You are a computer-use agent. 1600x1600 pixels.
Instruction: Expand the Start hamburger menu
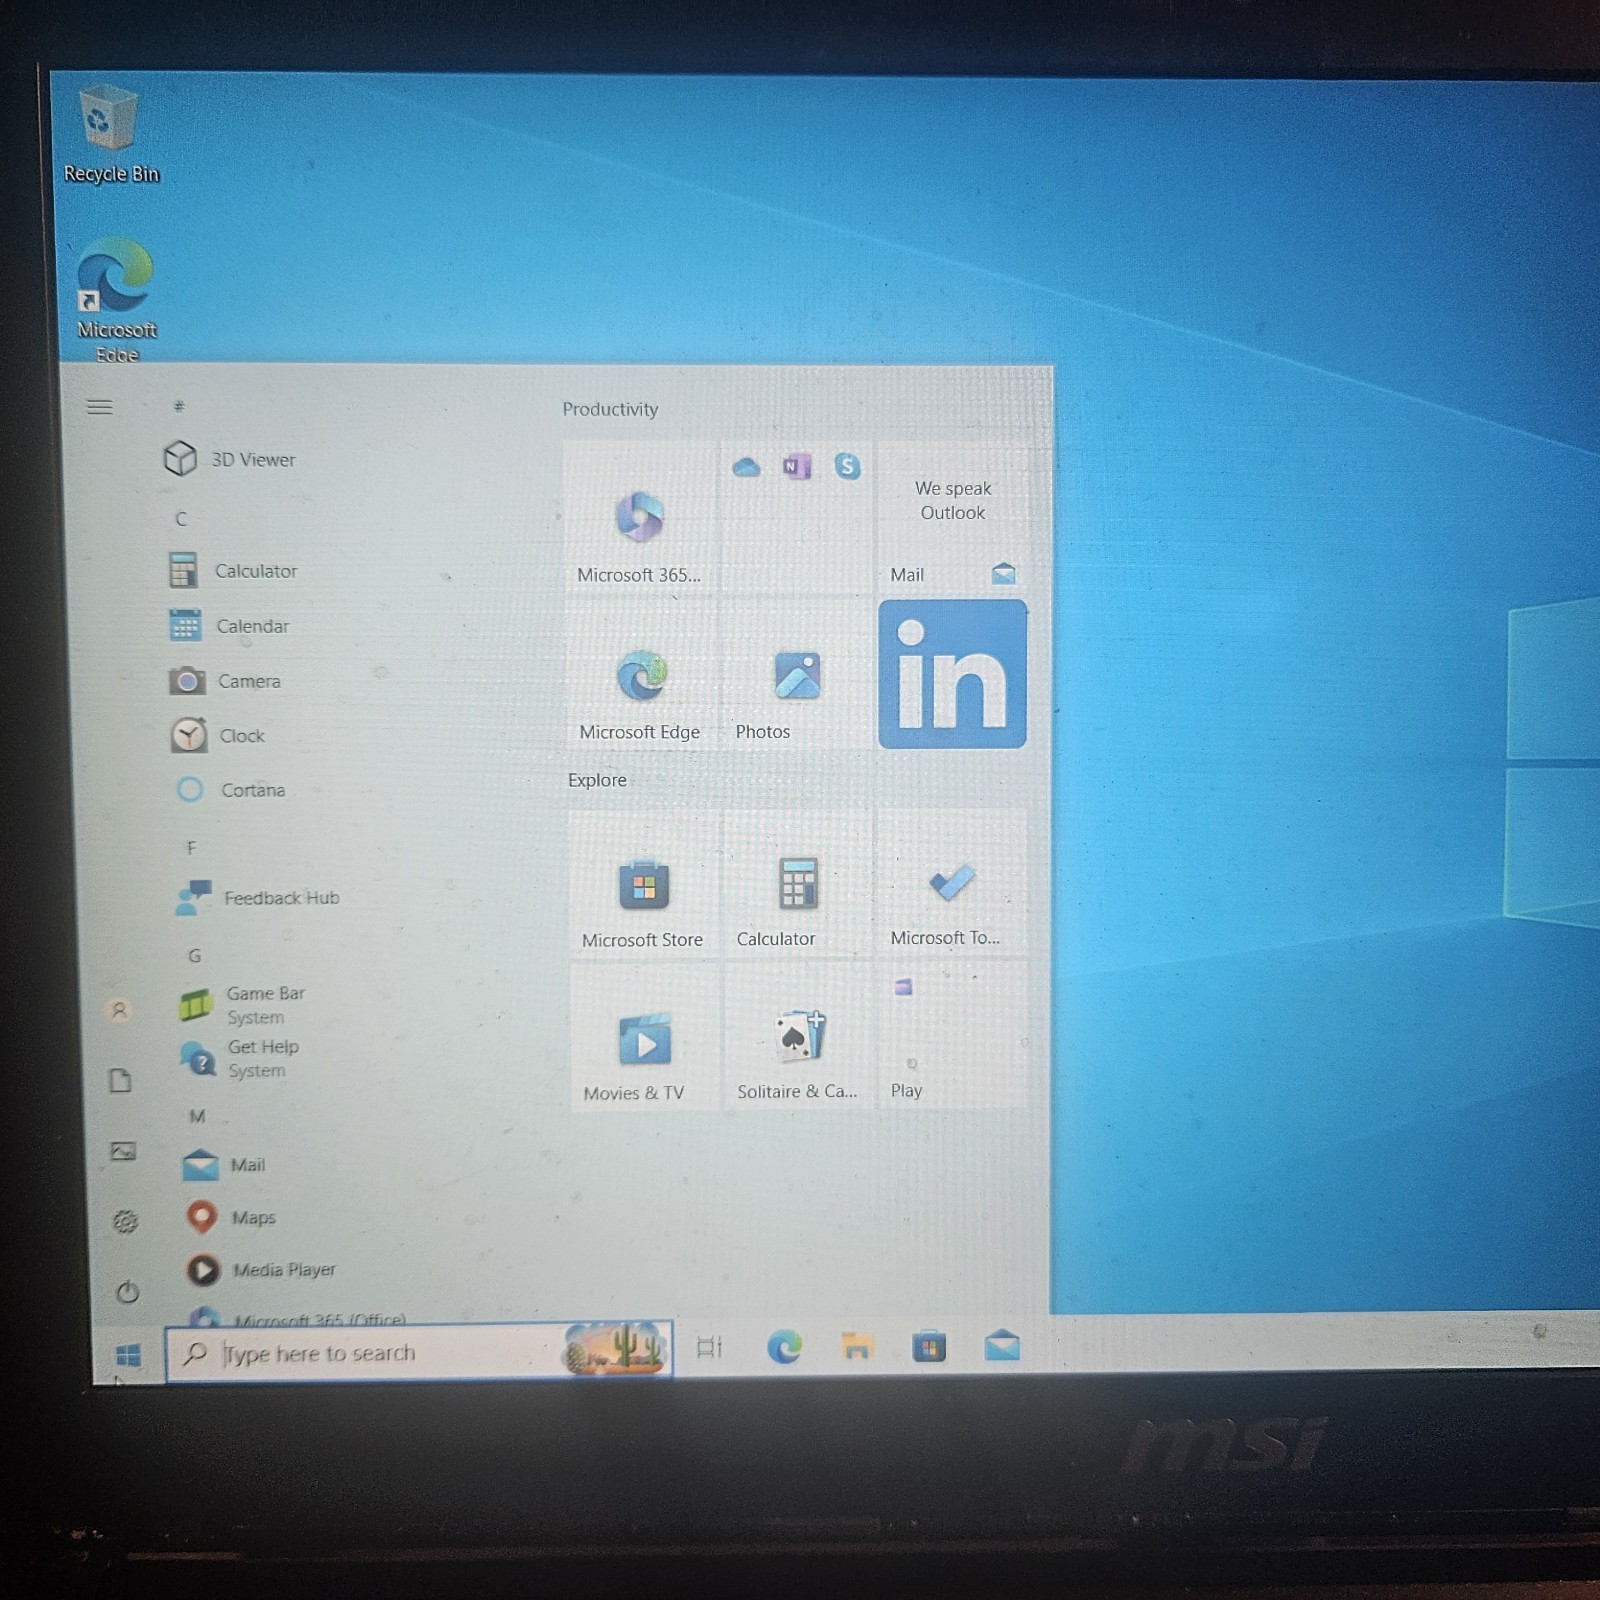[99, 407]
